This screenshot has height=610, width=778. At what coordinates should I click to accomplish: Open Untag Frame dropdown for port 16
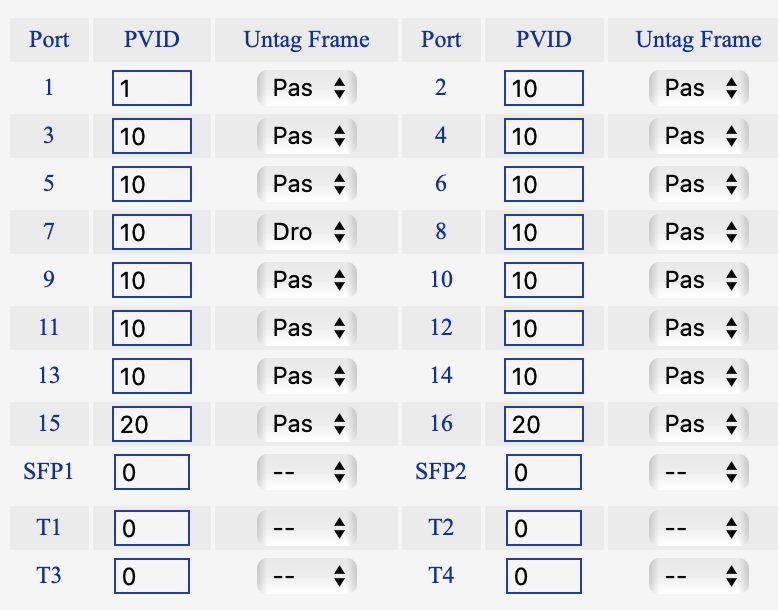698,424
